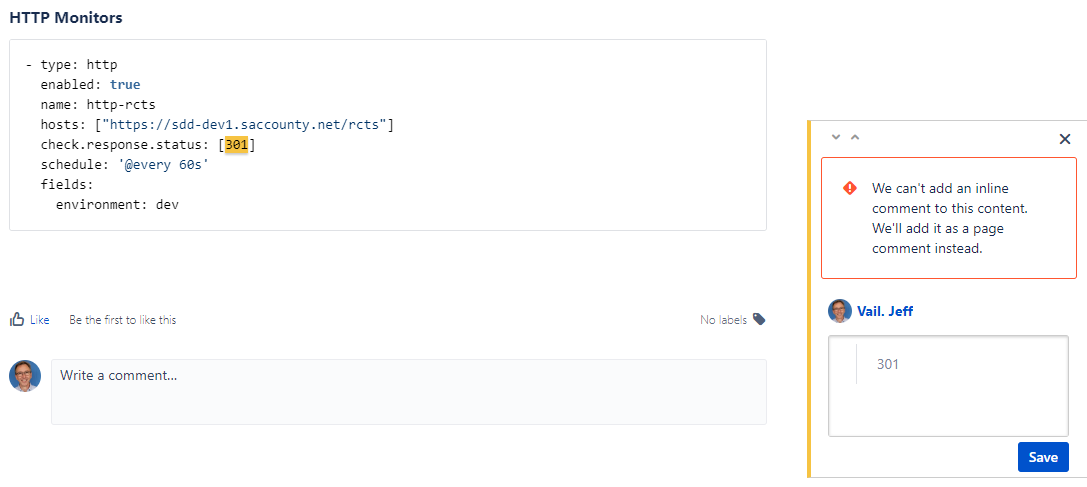Click the user avatar beside Write a comment
The image size is (1087, 487).
click(25, 376)
